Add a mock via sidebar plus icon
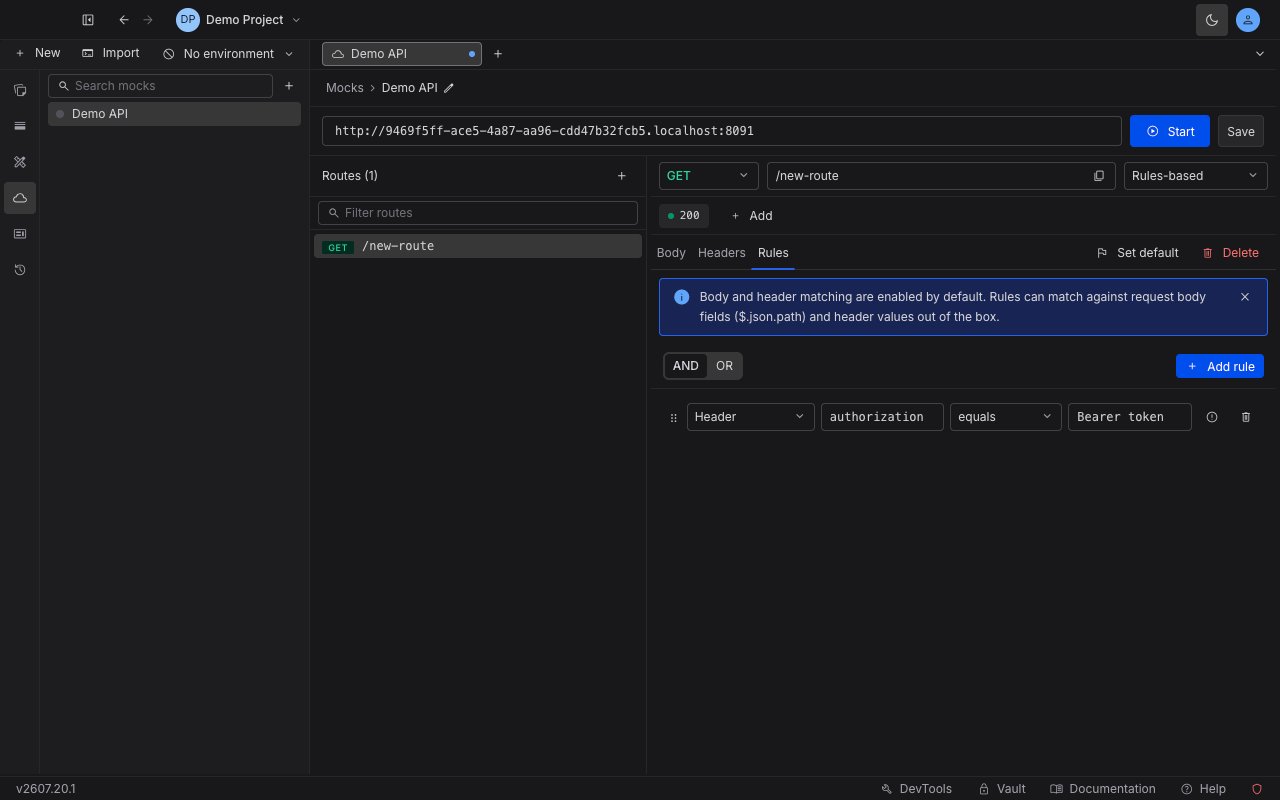The image size is (1280, 800). 289,86
